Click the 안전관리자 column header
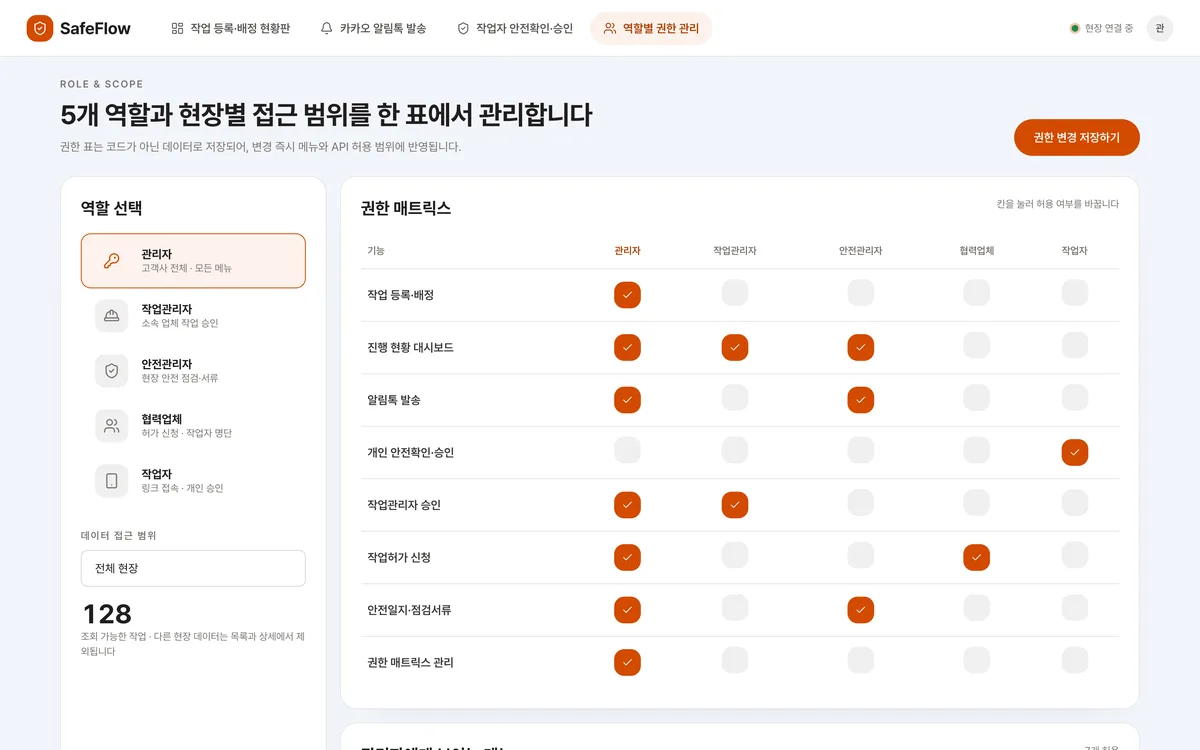1200x750 pixels. coord(860,251)
